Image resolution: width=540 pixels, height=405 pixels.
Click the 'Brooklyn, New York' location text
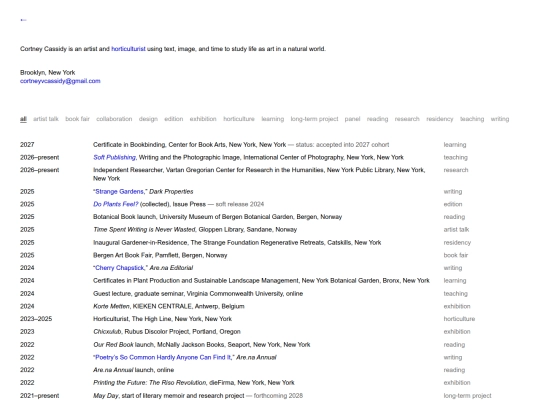coord(48,73)
